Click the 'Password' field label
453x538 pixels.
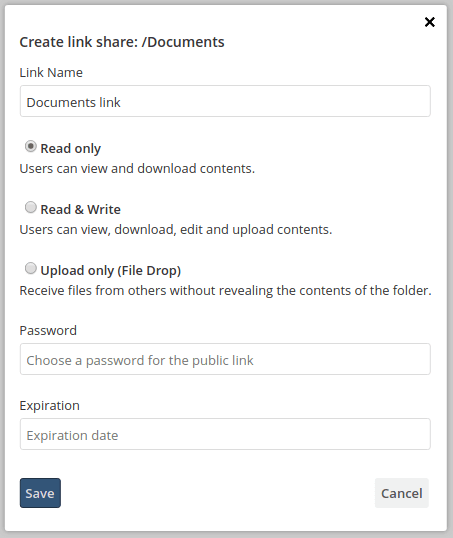coord(48,330)
